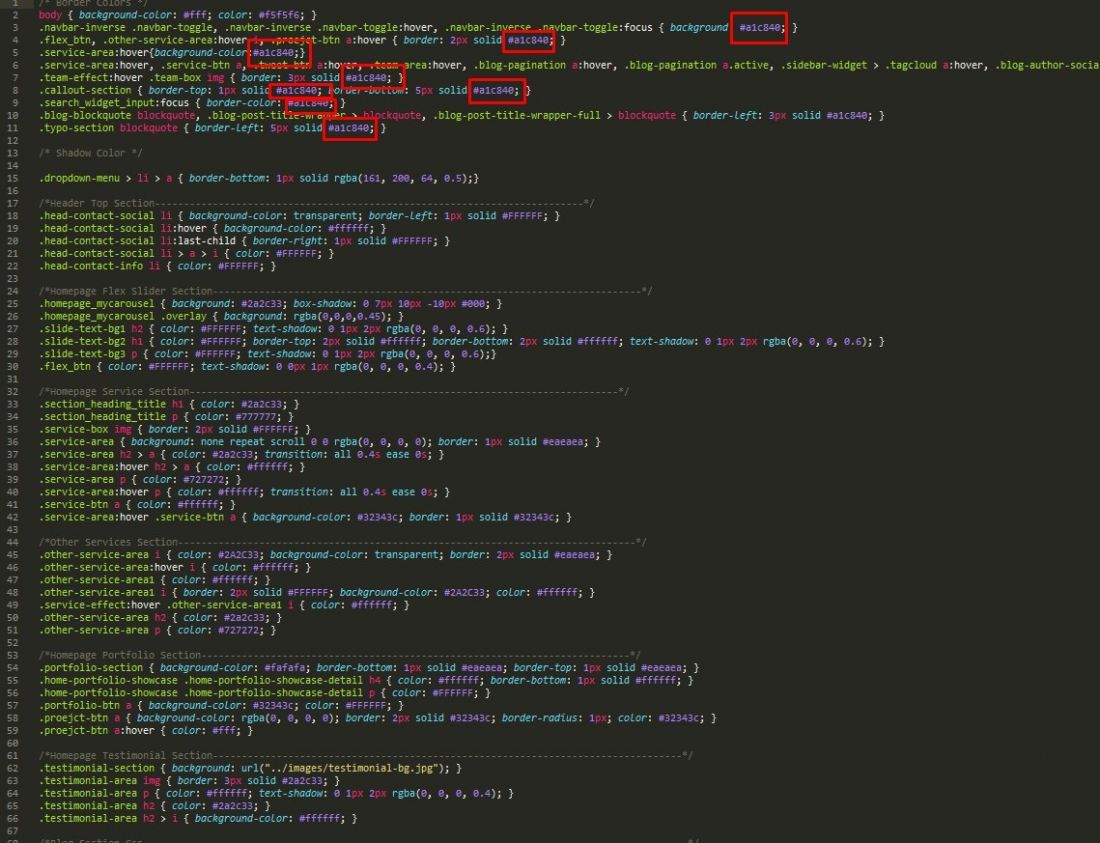1100x843 pixels.
Task: Click ".slide-text-bg3" selector on line 29
Action: click(81, 355)
